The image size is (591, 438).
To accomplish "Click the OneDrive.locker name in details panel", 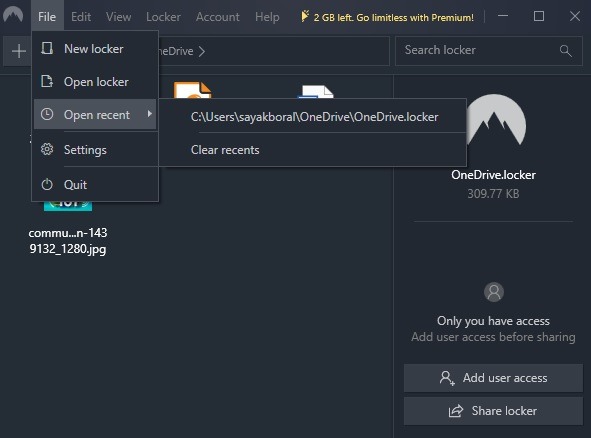I will click(493, 175).
